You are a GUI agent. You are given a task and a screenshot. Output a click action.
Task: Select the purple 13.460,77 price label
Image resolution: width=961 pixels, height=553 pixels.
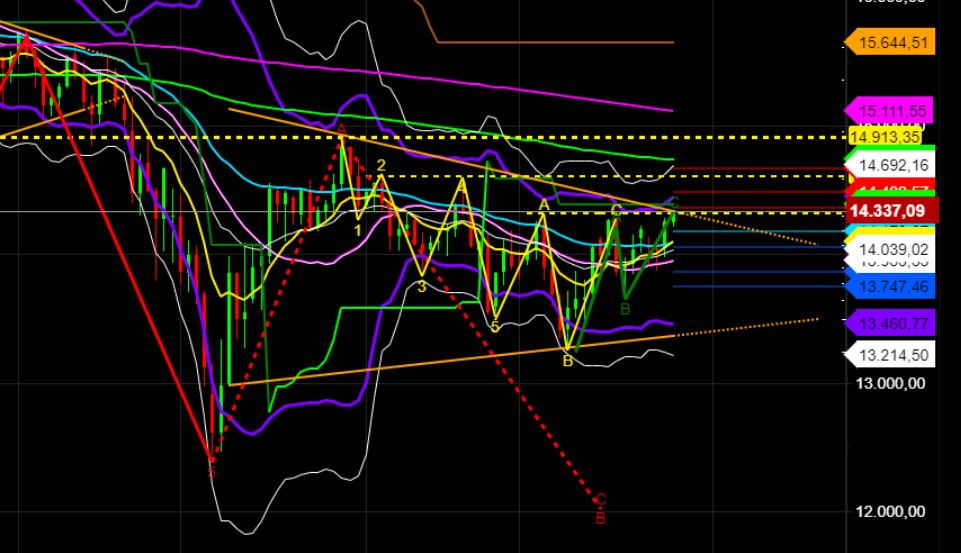click(890, 323)
